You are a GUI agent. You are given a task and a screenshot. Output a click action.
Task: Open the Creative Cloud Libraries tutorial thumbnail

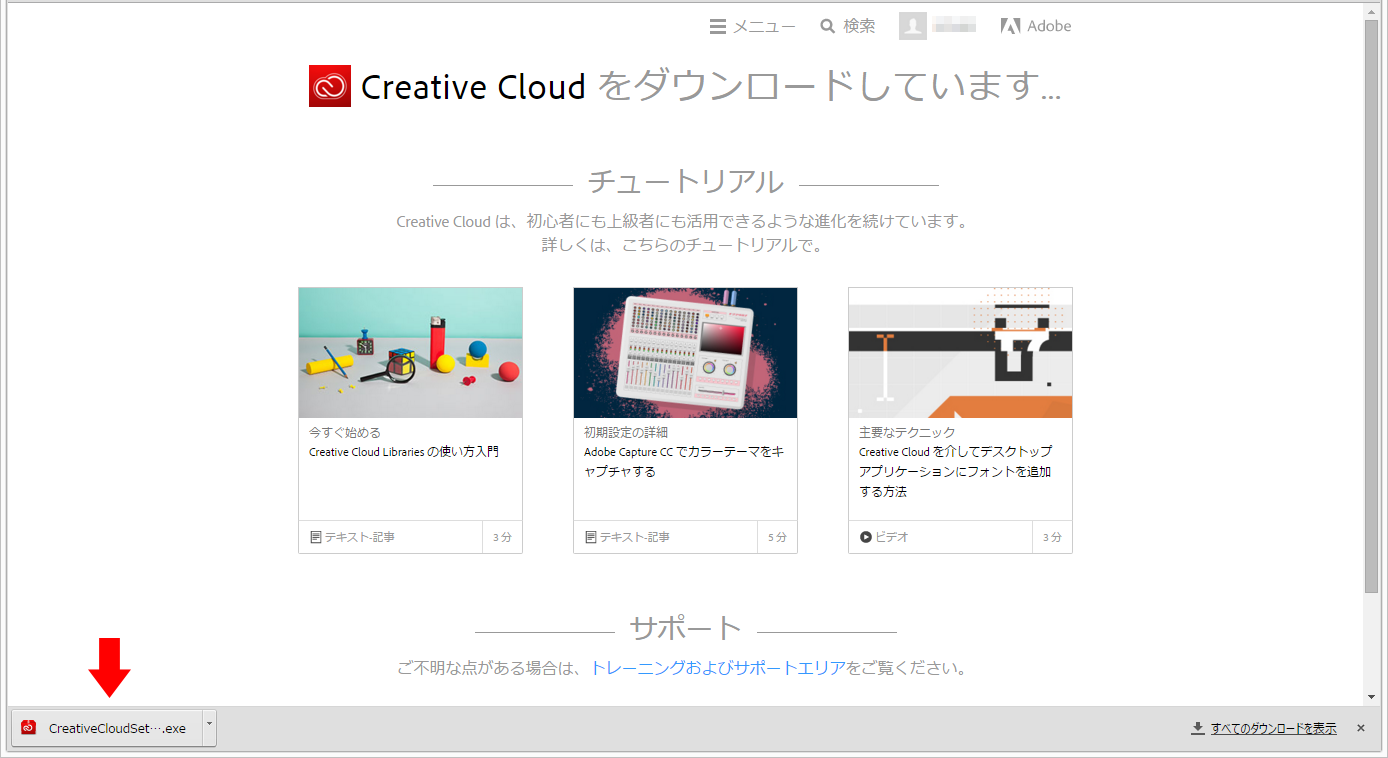(410, 353)
